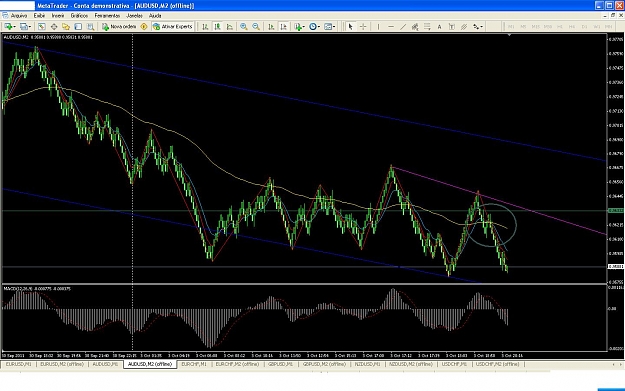Select the horizontal line drawing tool
This screenshot has width=625, height=391.
pos(391,26)
